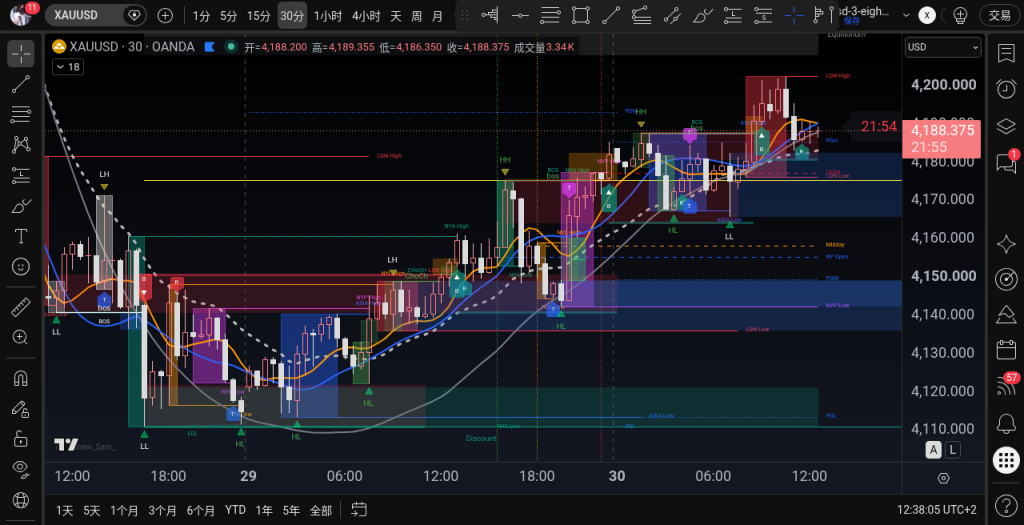Click the plus compare-symbol icon

pyautogui.click(x=165, y=16)
